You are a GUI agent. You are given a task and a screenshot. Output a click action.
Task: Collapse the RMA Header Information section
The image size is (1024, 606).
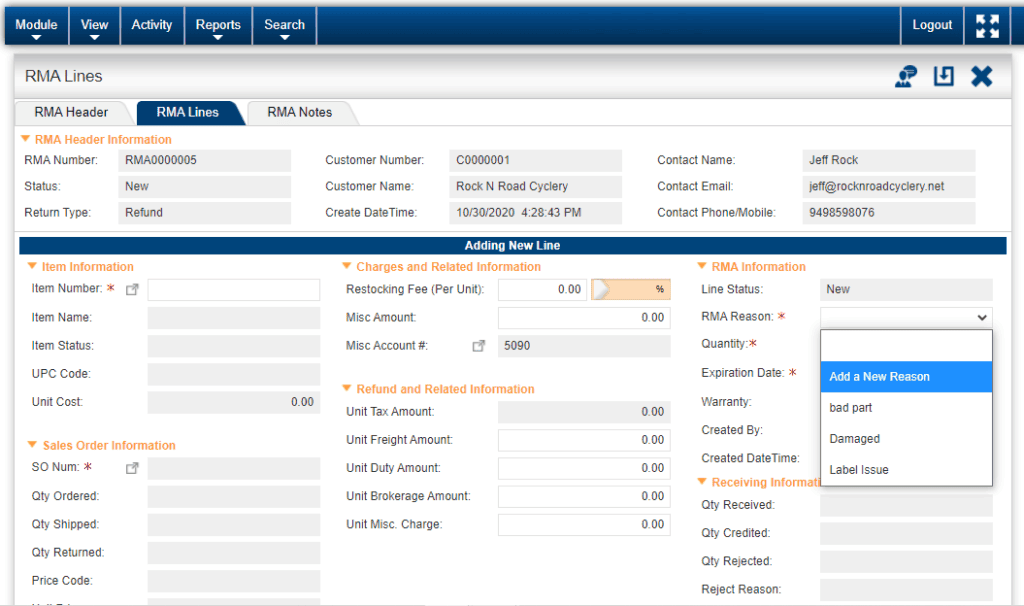point(24,139)
